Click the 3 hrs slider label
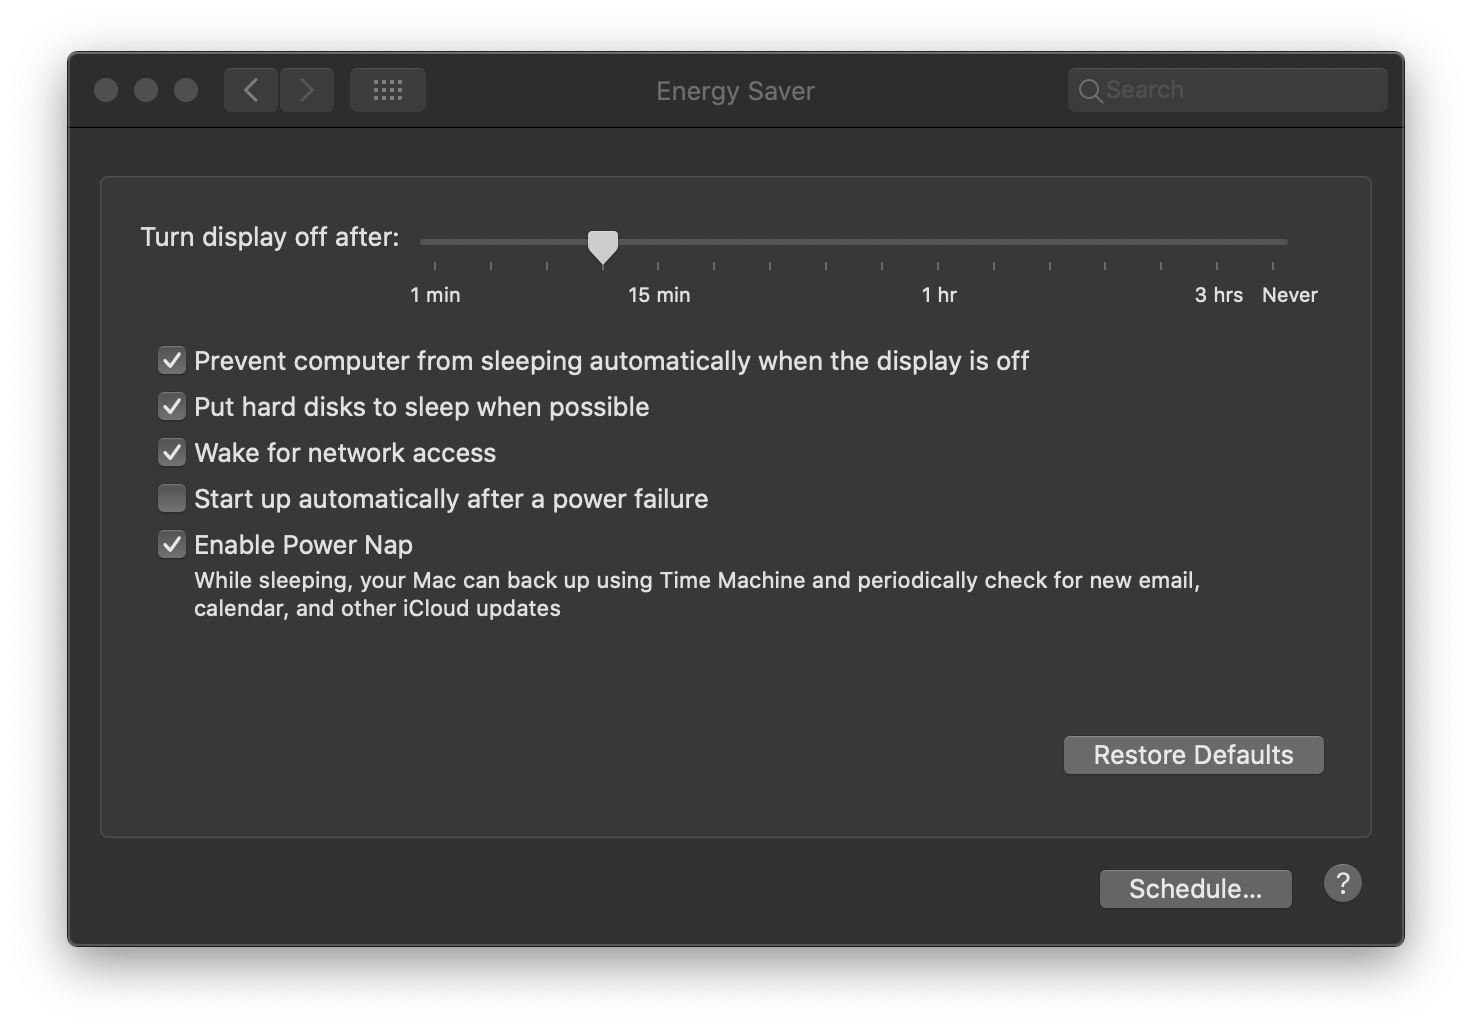Viewport: 1472px width, 1030px height. [x=1218, y=295]
